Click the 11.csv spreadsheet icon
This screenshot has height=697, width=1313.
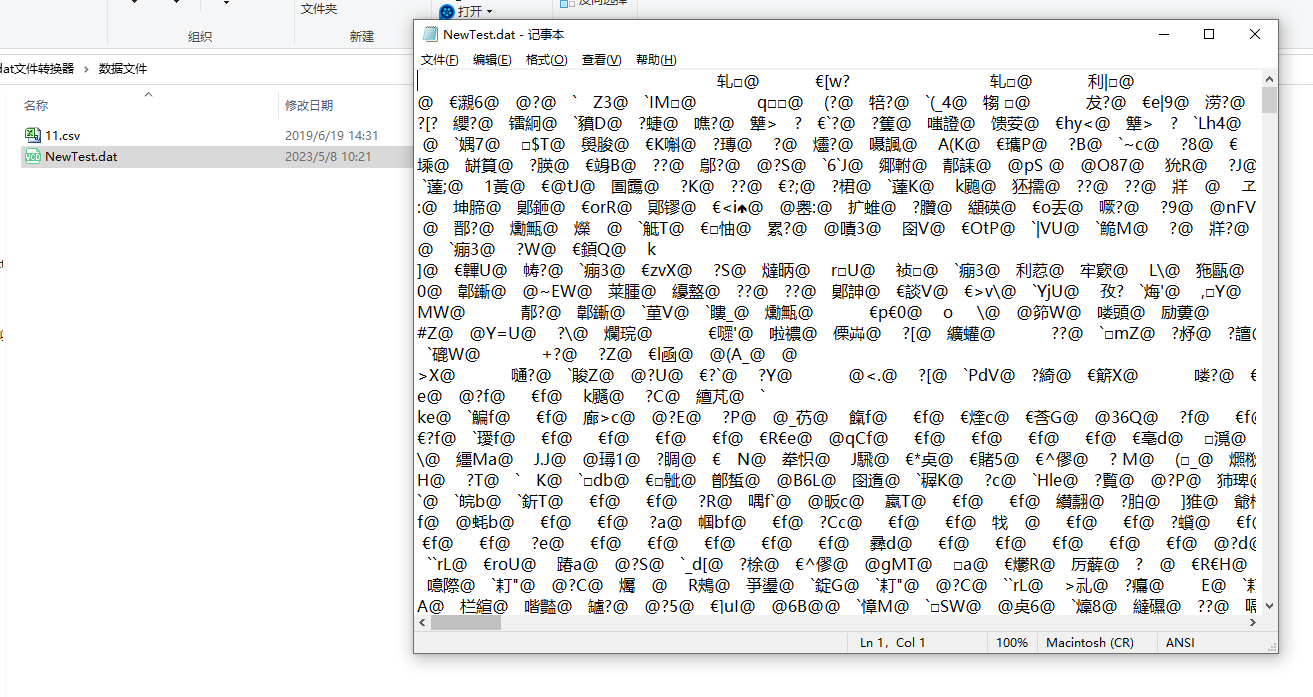[32, 135]
